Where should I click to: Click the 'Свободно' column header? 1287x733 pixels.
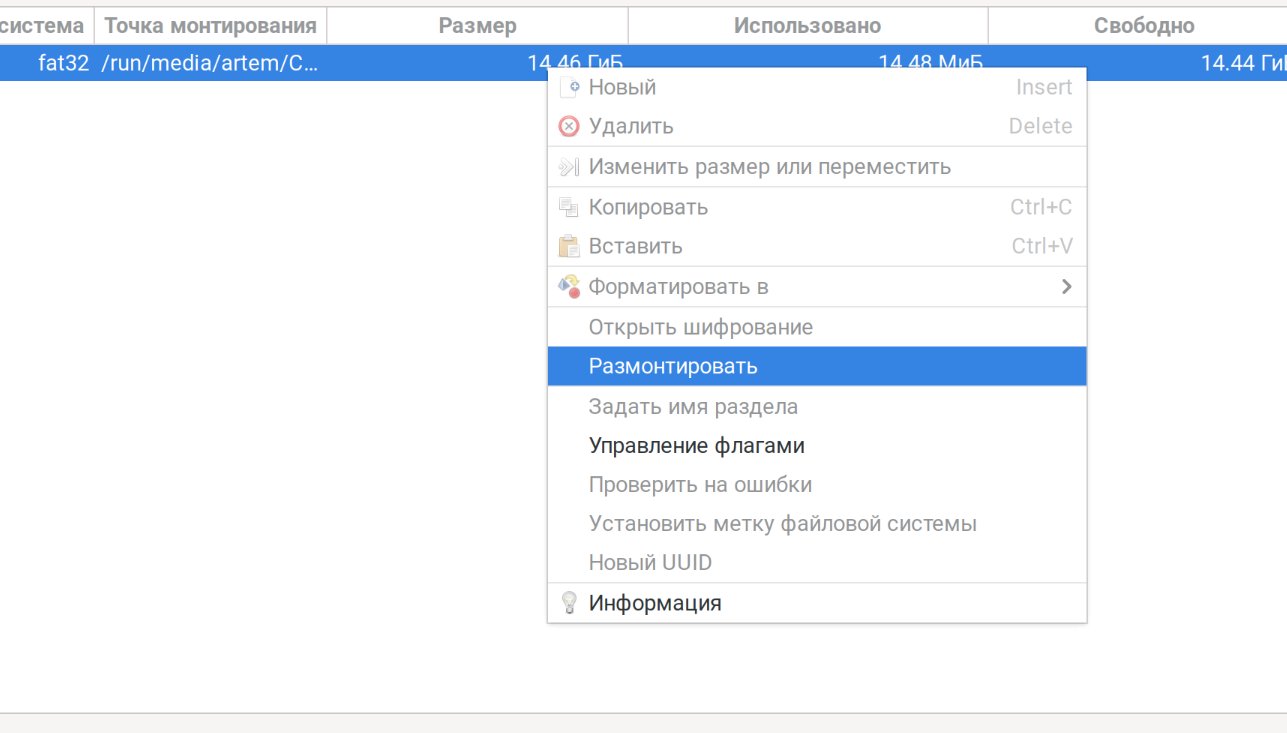pos(1144,26)
